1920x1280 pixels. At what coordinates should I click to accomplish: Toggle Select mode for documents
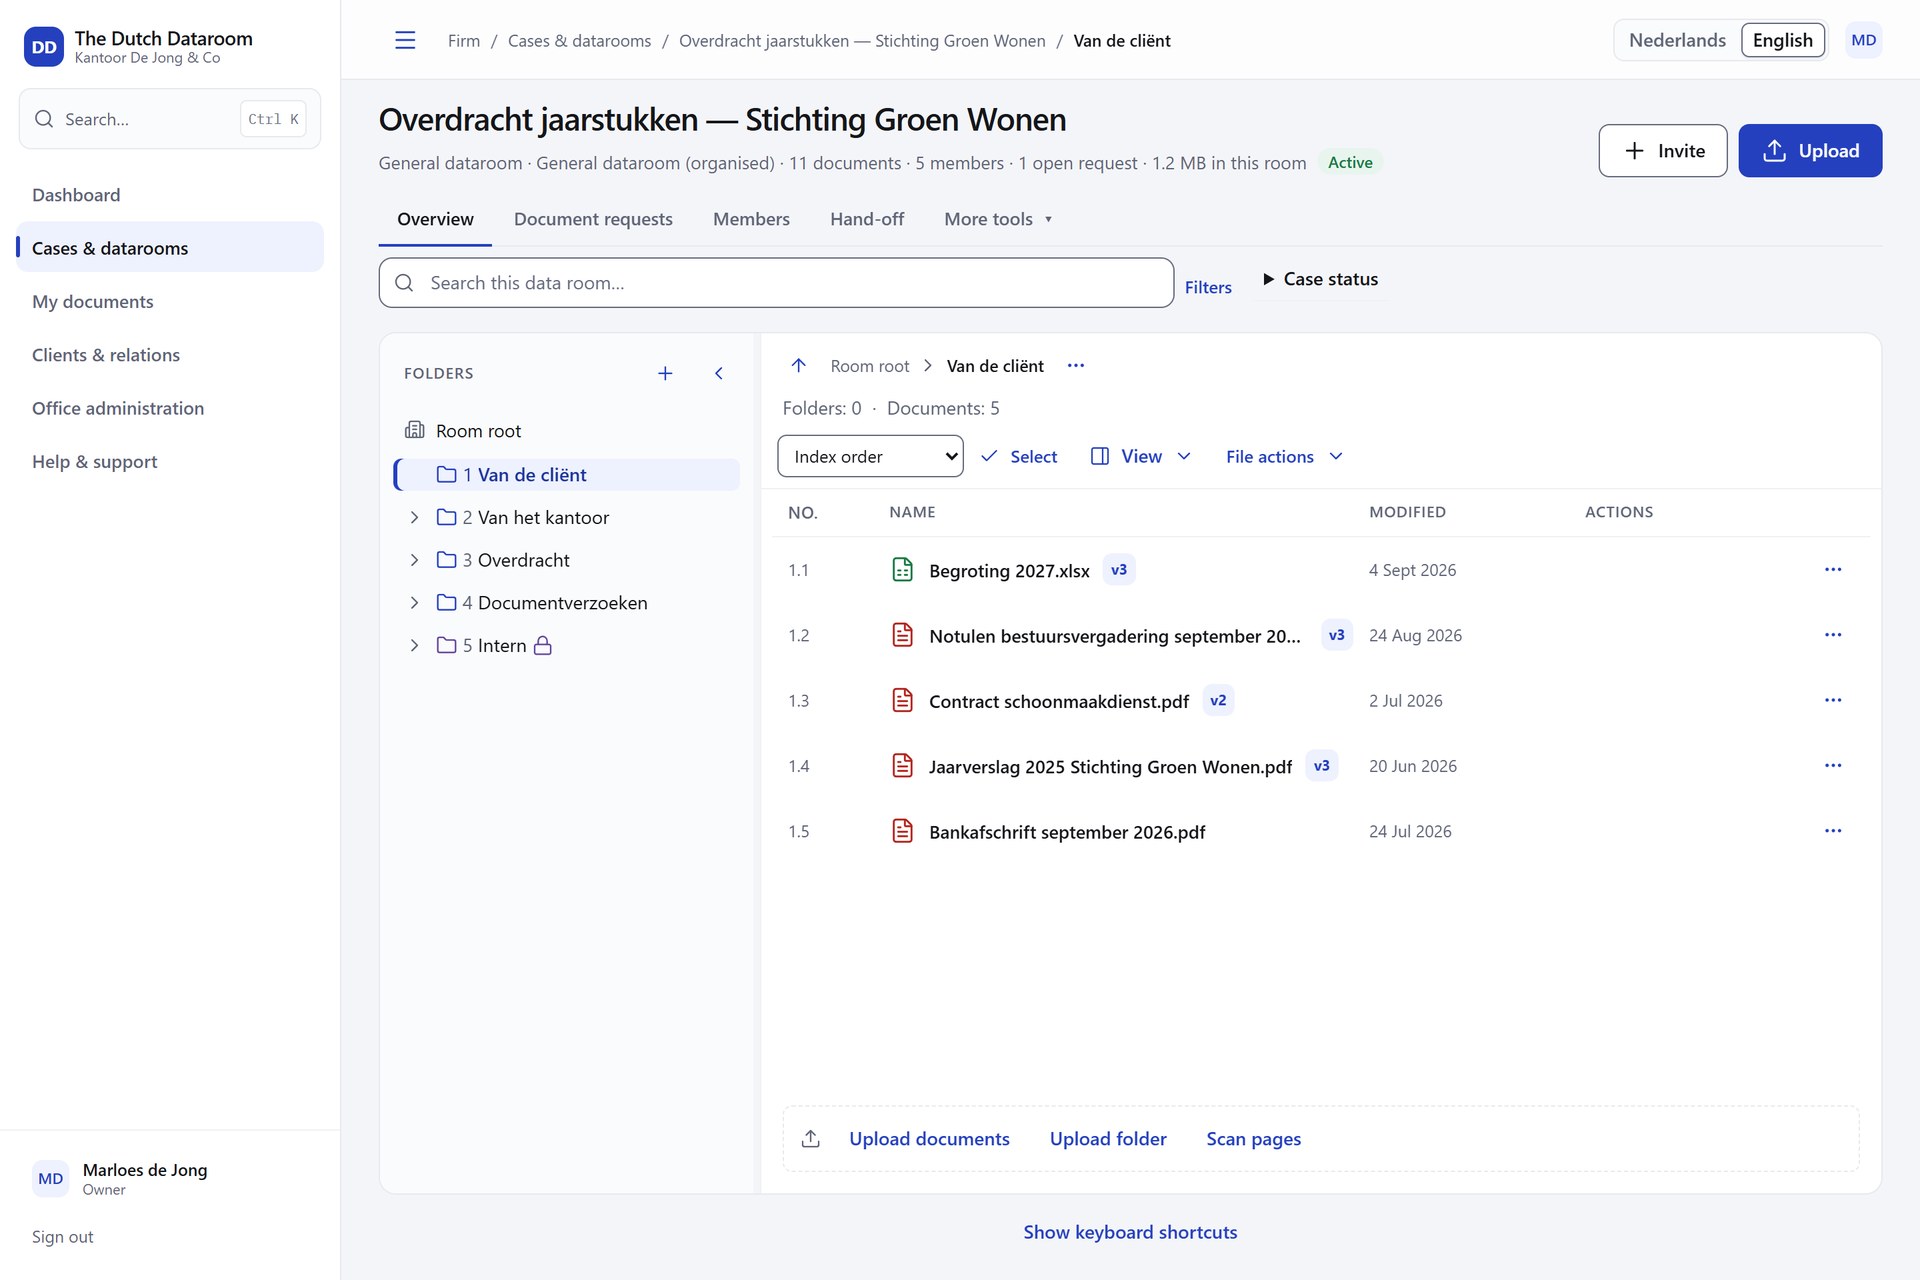(1019, 456)
